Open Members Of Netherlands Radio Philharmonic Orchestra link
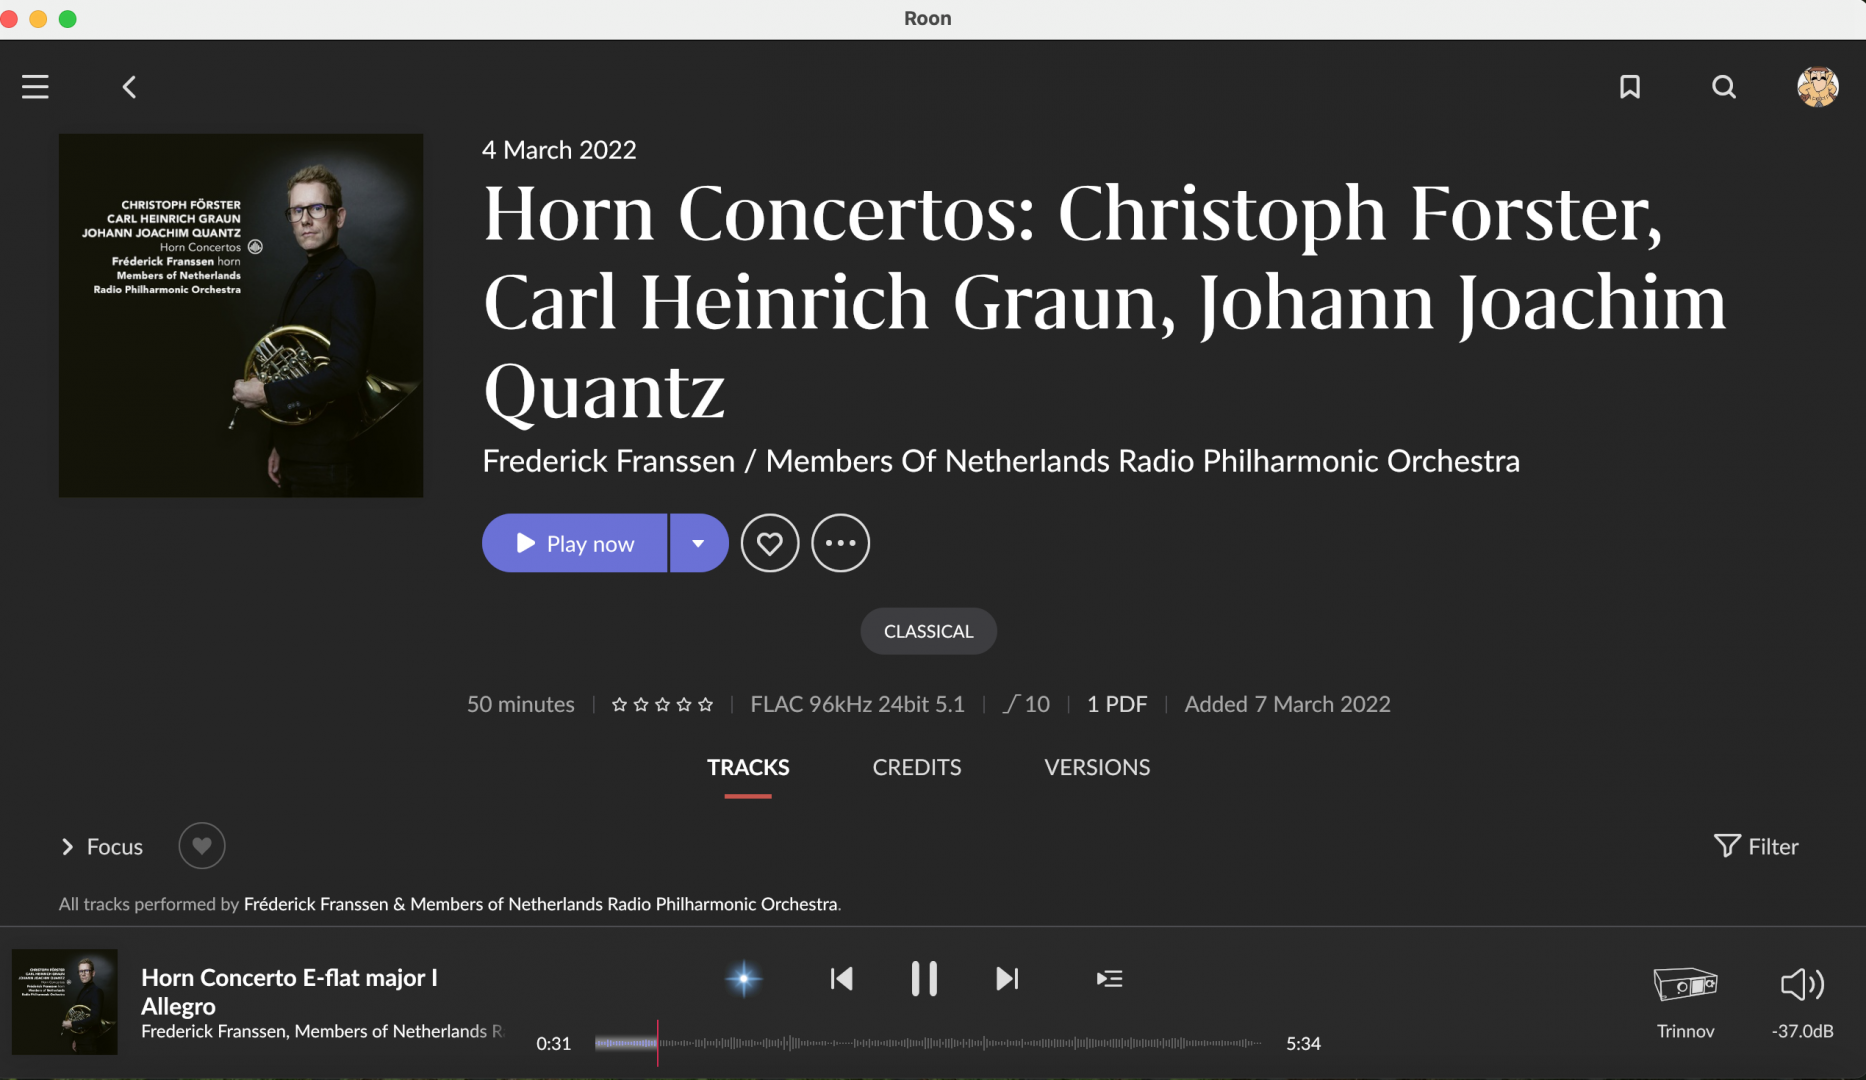This screenshot has height=1080, width=1866. point(1143,461)
